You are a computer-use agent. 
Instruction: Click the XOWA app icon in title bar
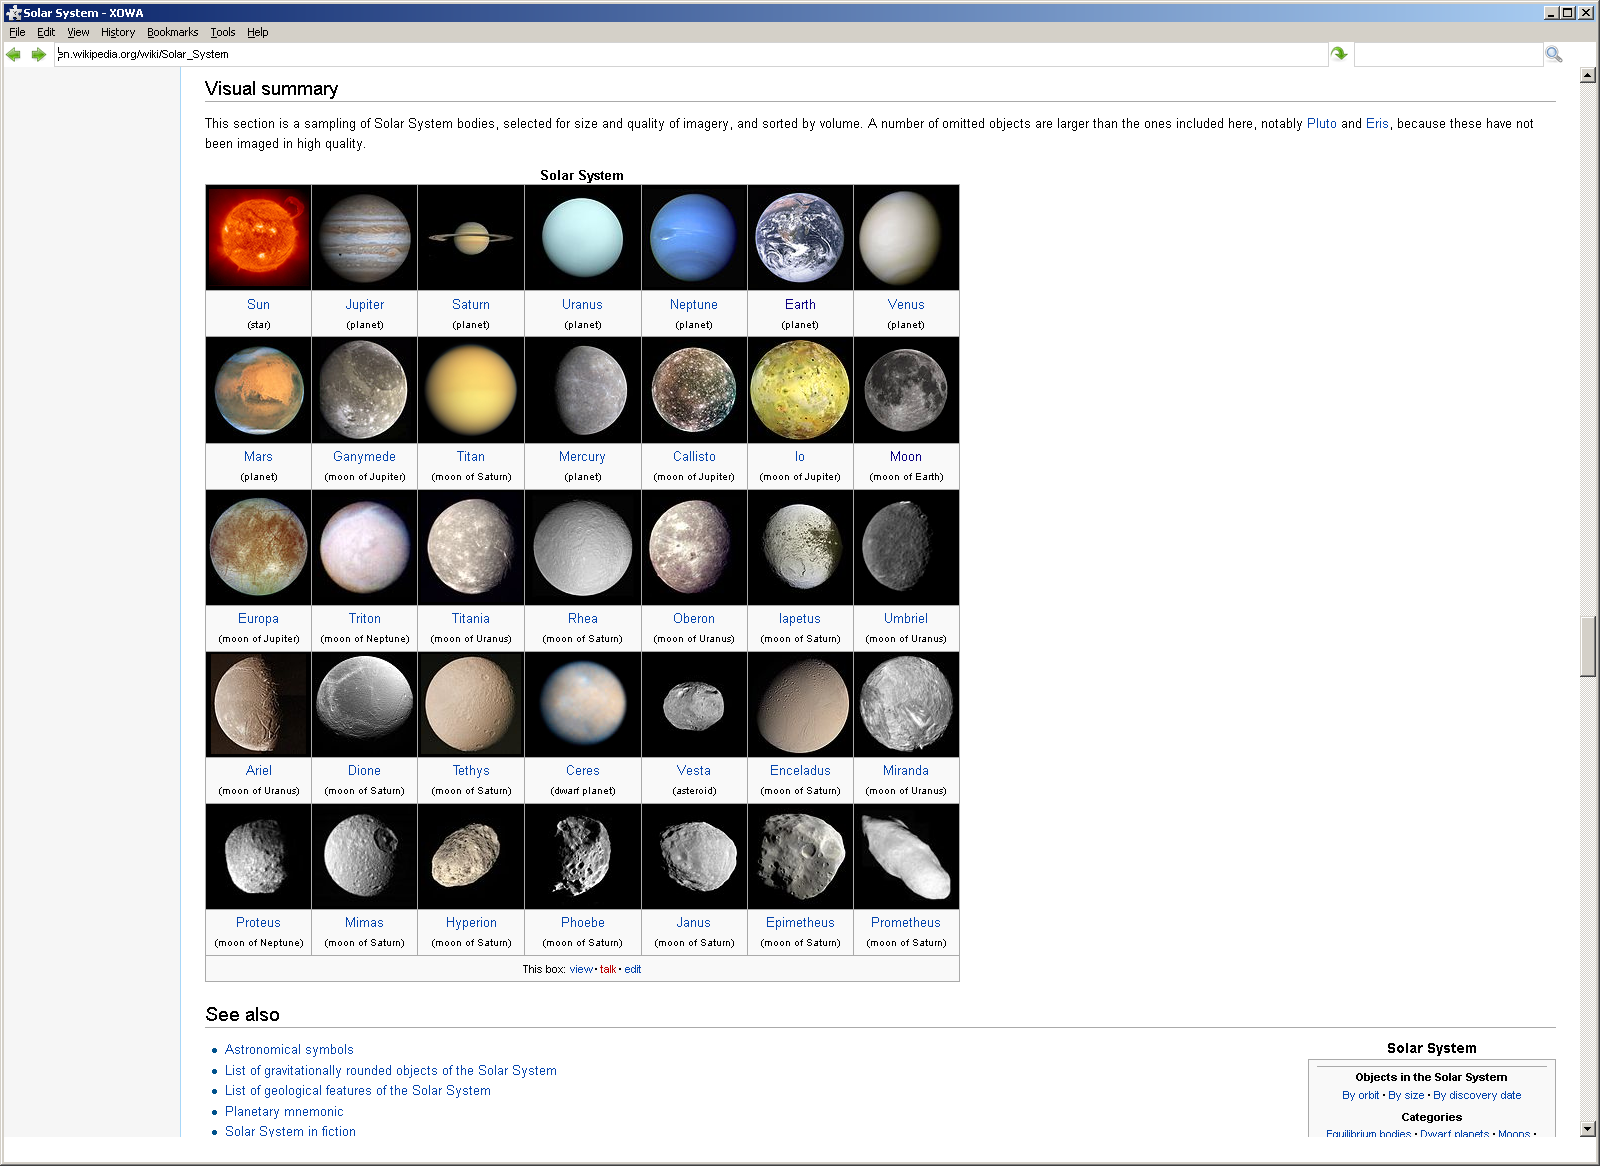[13, 13]
